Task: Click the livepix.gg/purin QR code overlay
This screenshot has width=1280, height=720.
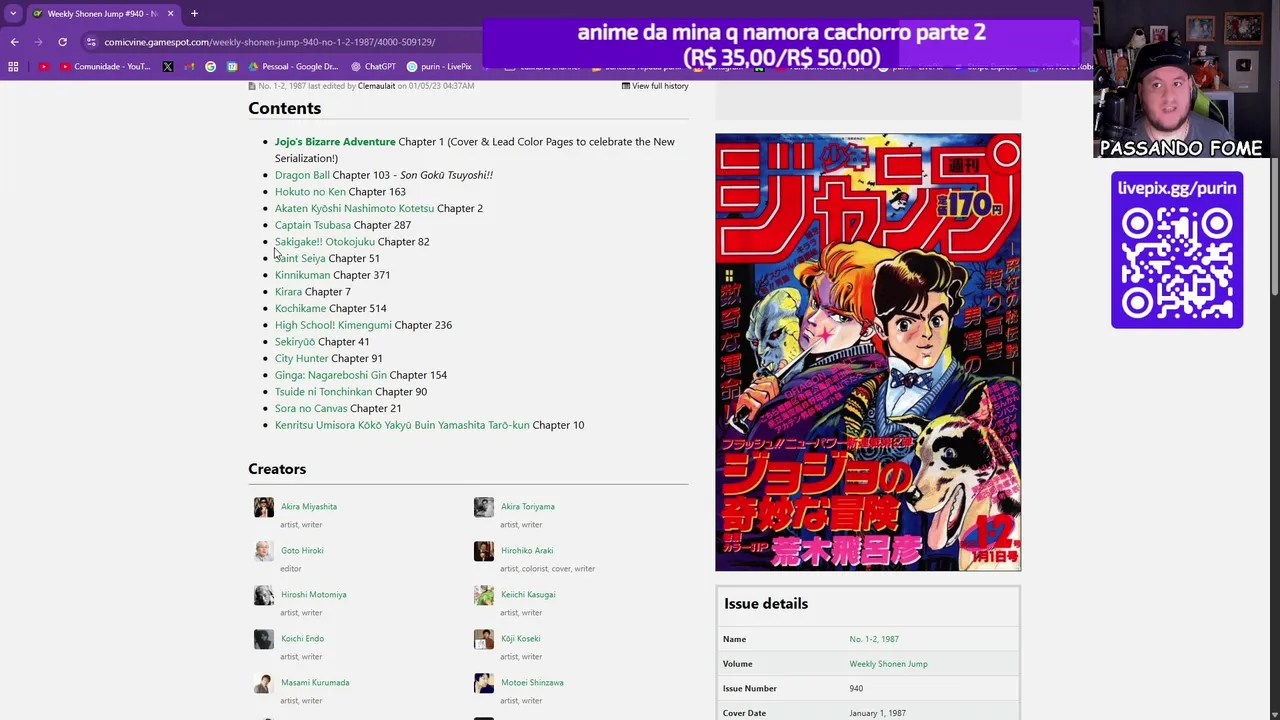Action: point(1177,250)
